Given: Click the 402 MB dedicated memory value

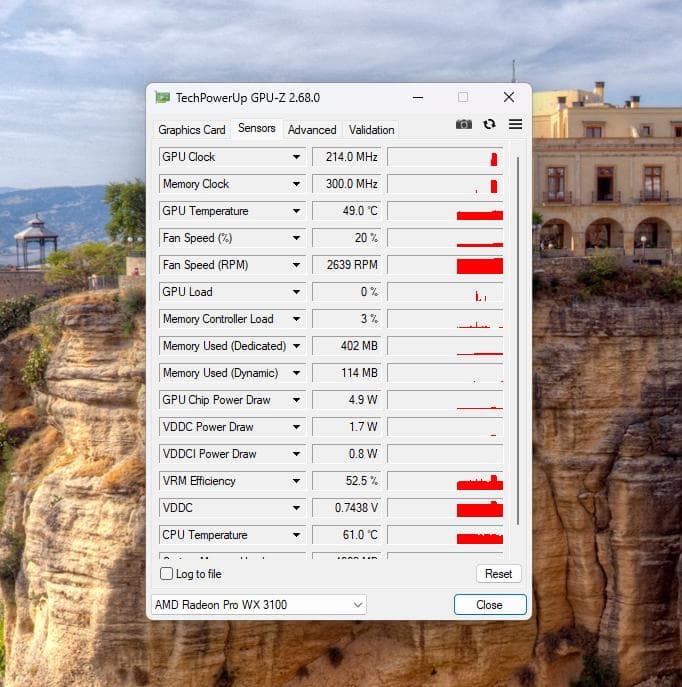Looking at the screenshot, I should coord(347,346).
